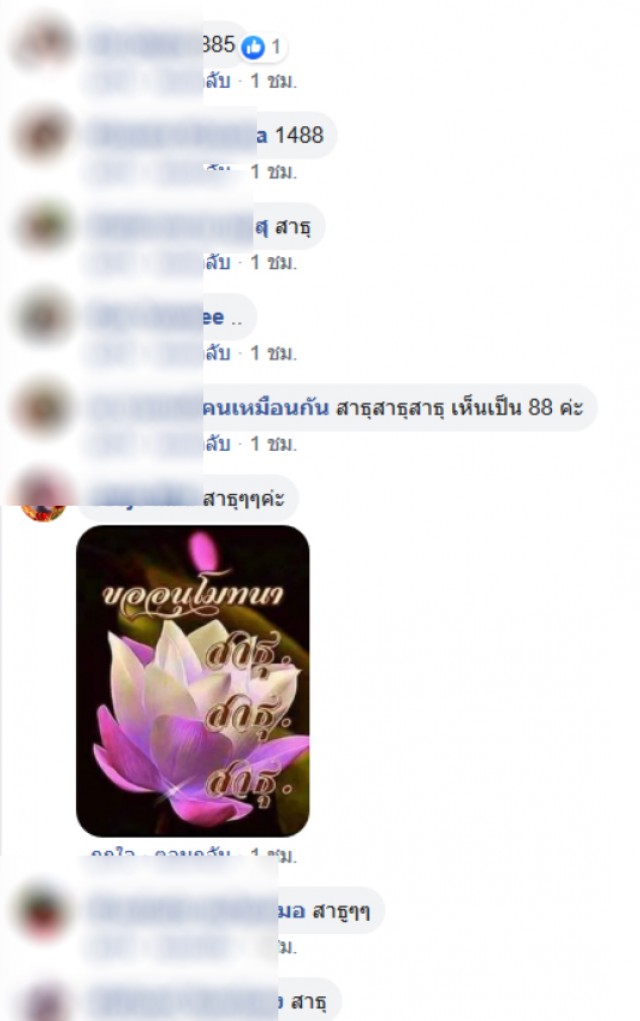Click the avatar next to the 'มอ สาธุๆๆ' comment
This screenshot has width=640, height=1021.
pos(44,910)
